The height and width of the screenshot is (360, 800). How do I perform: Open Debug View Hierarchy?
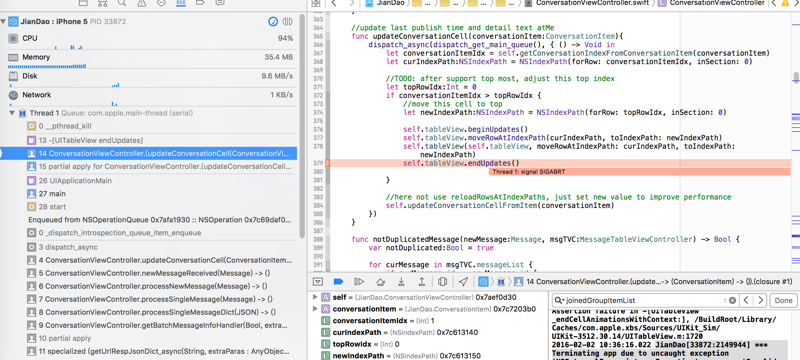442,281
